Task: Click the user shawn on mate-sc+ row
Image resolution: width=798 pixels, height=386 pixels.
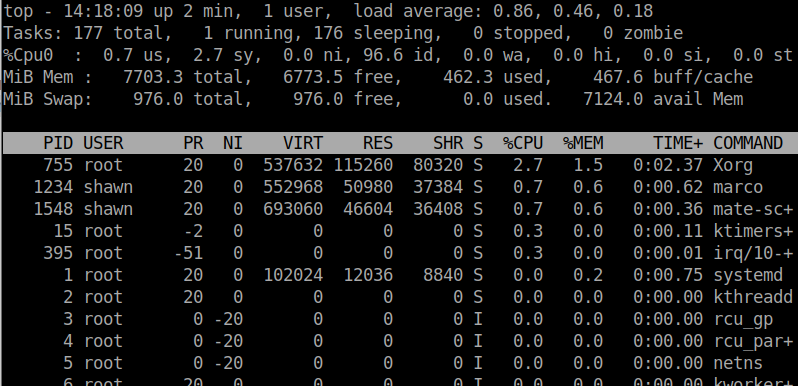Action: [108, 209]
